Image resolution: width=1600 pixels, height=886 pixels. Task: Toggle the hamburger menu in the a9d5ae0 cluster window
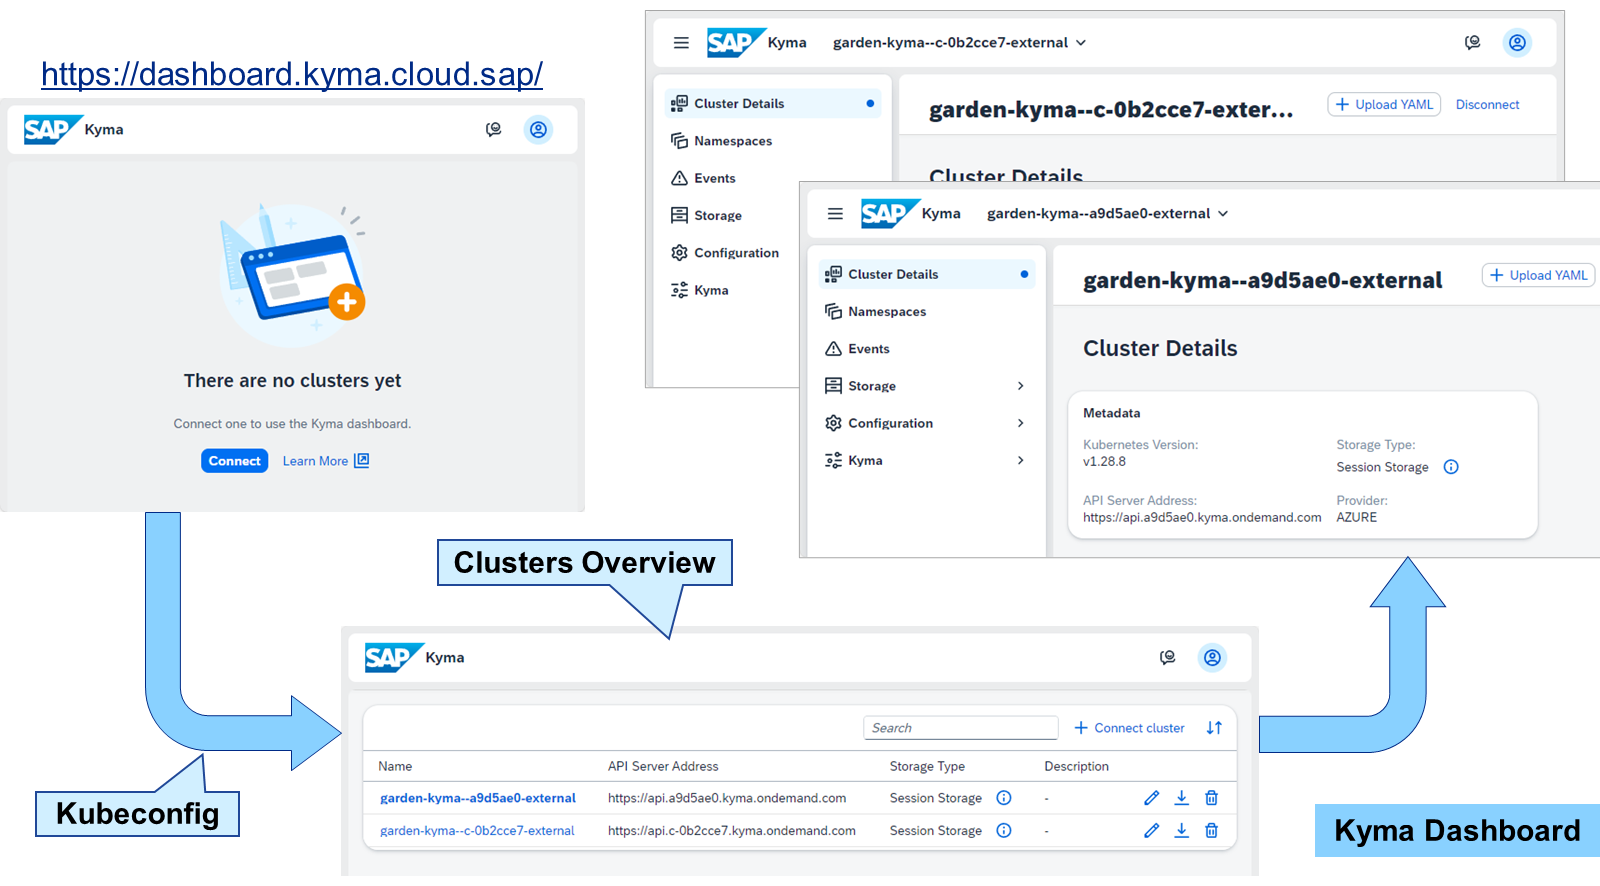click(835, 214)
